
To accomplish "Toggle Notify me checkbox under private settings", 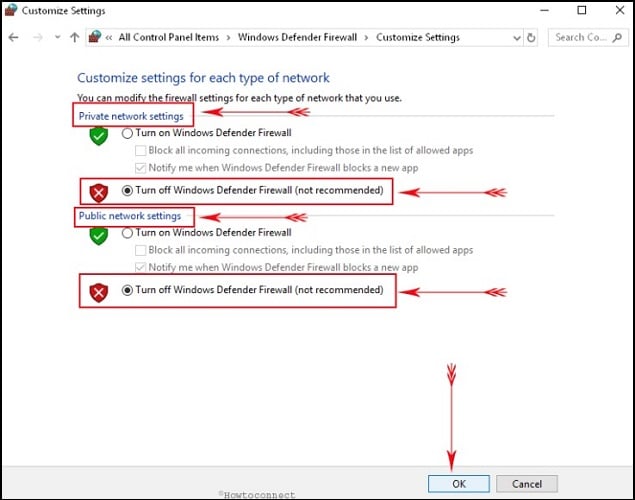I will [141, 168].
